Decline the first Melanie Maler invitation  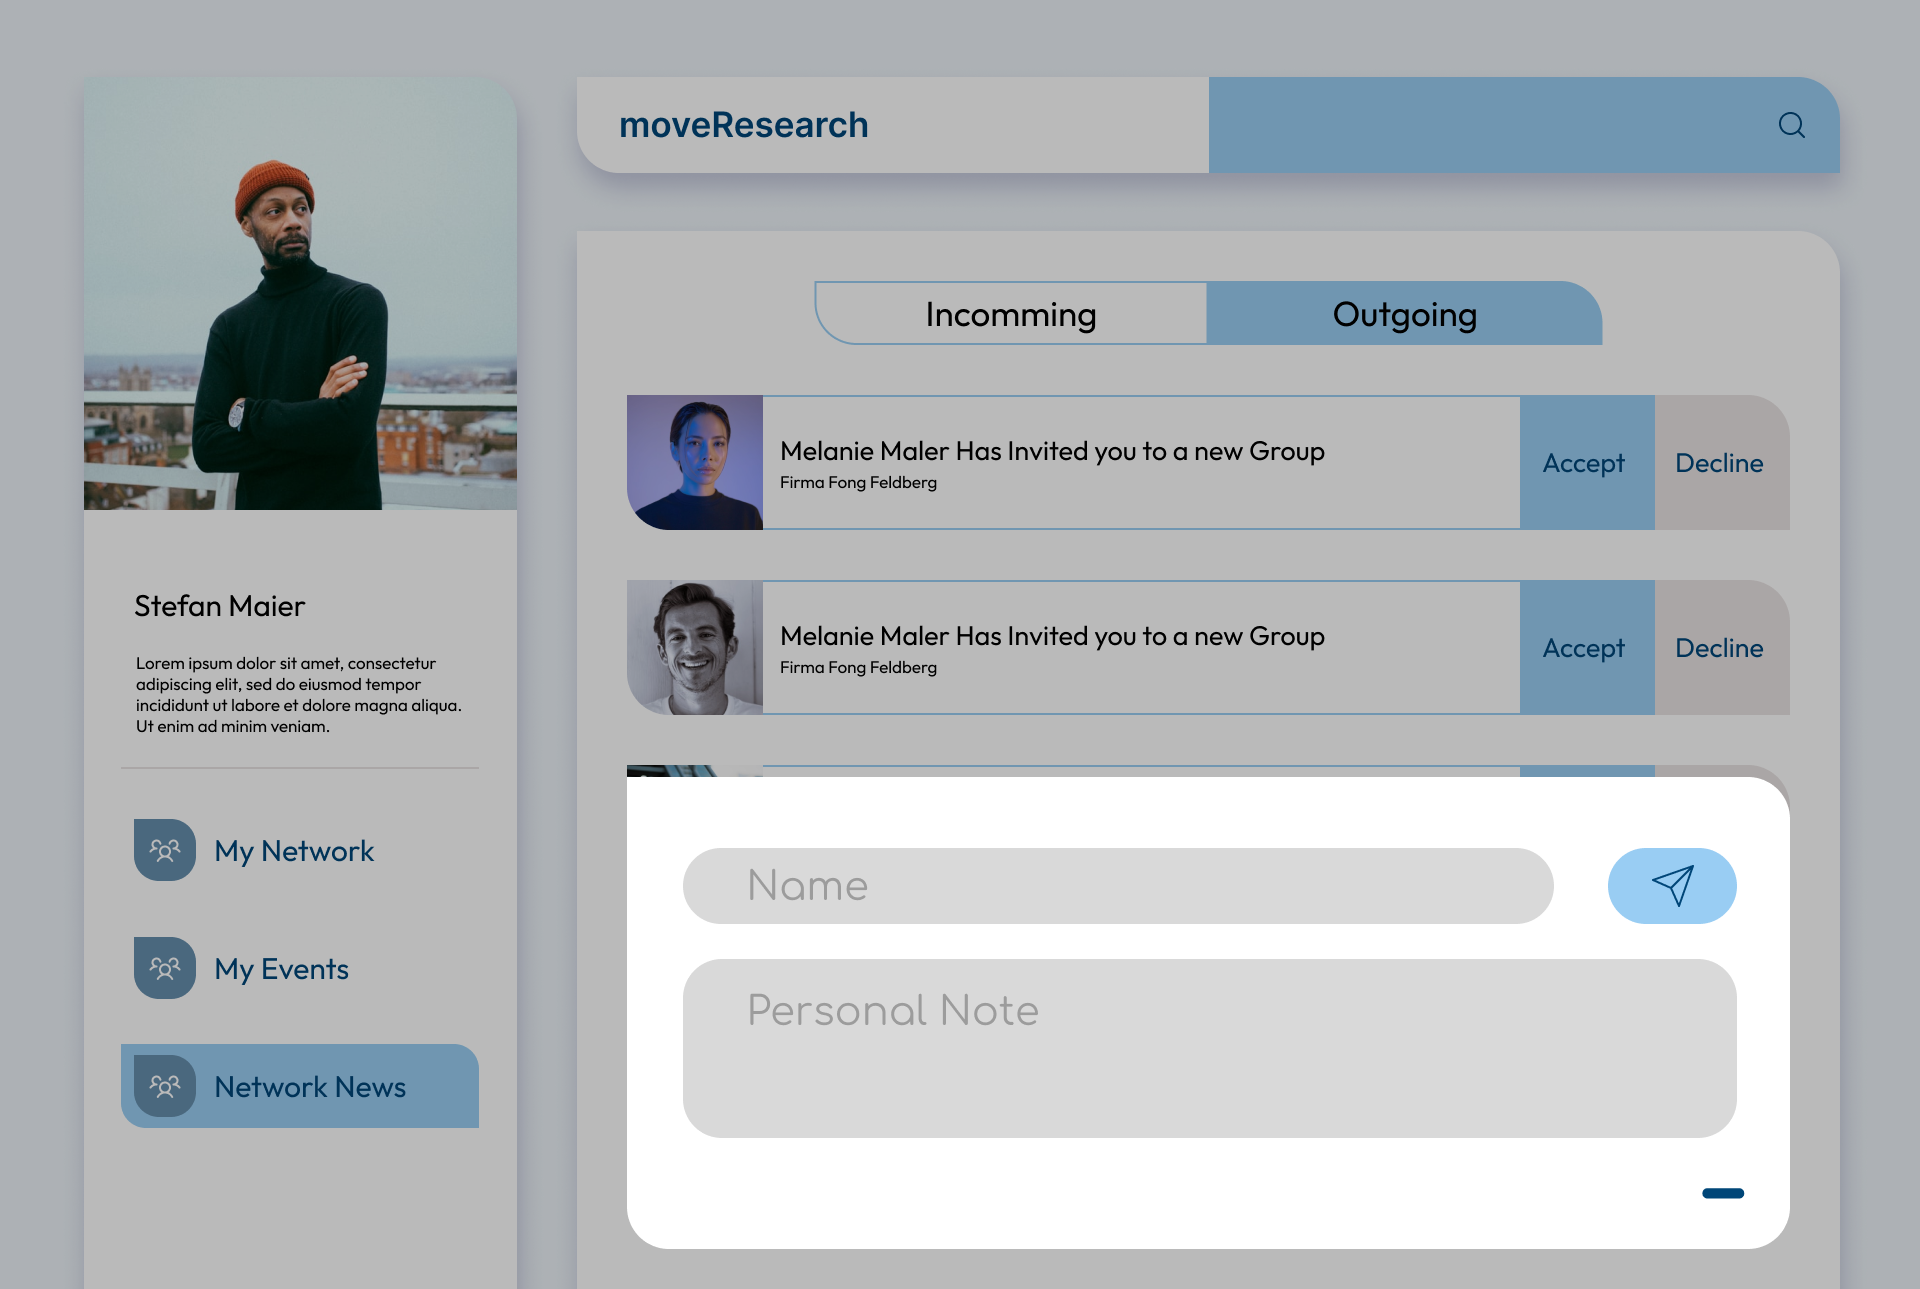tap(1720, 463)
